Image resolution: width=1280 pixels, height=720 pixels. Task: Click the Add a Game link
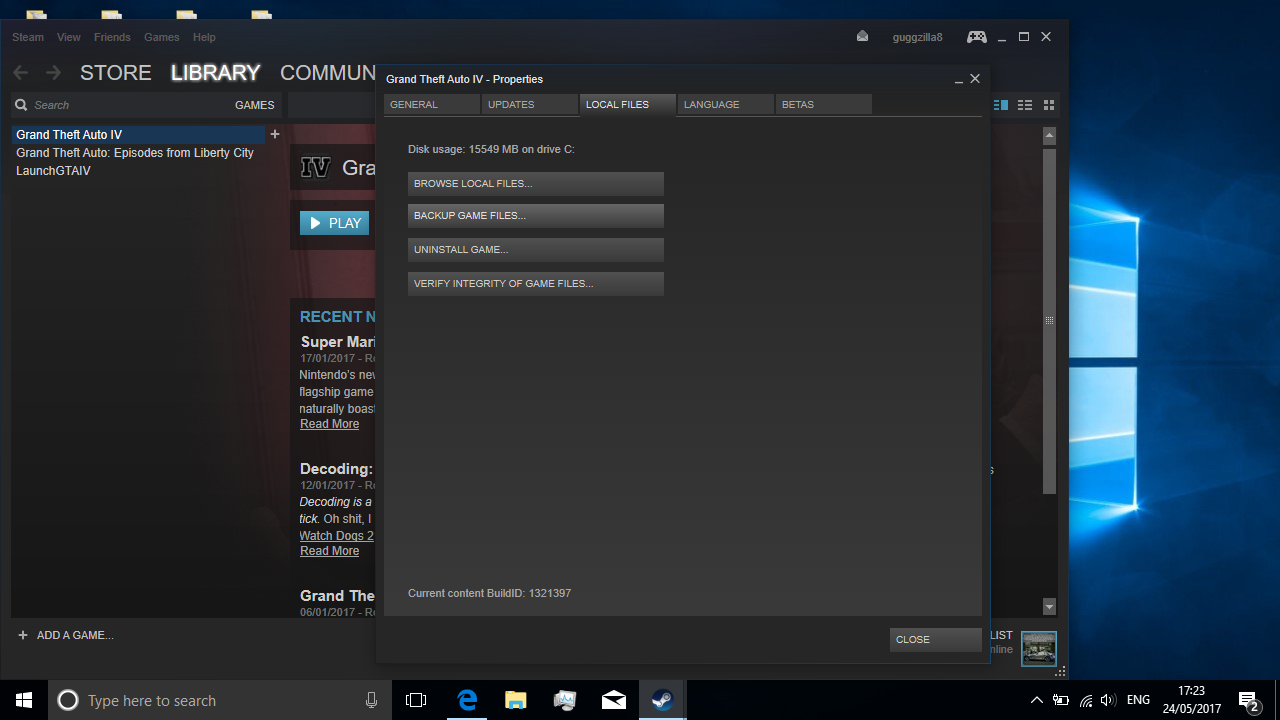[75, 635]
